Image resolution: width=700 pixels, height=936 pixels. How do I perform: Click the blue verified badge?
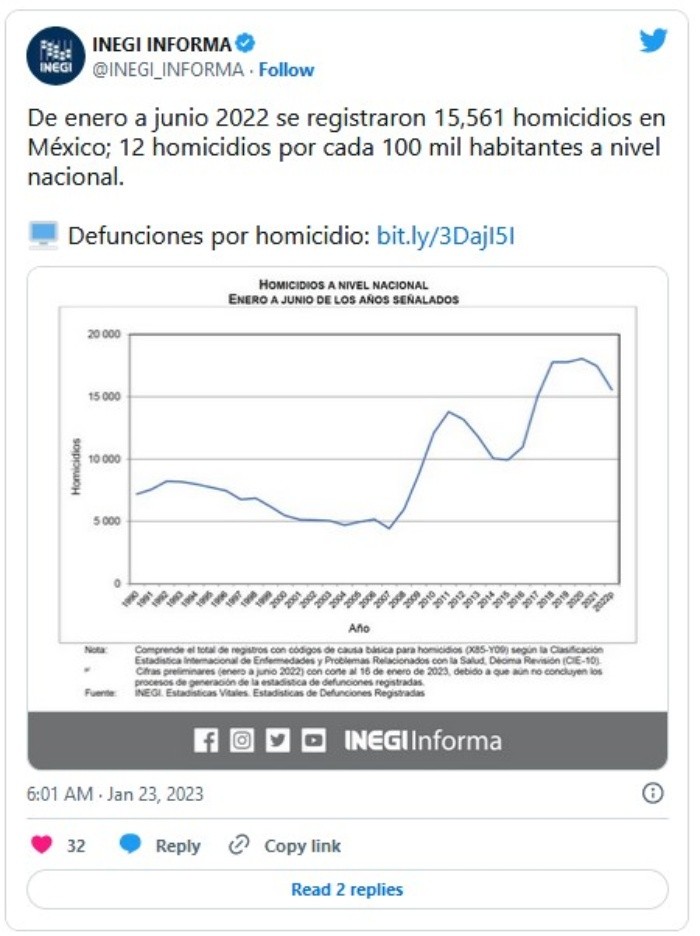click(x=246, y=44)
